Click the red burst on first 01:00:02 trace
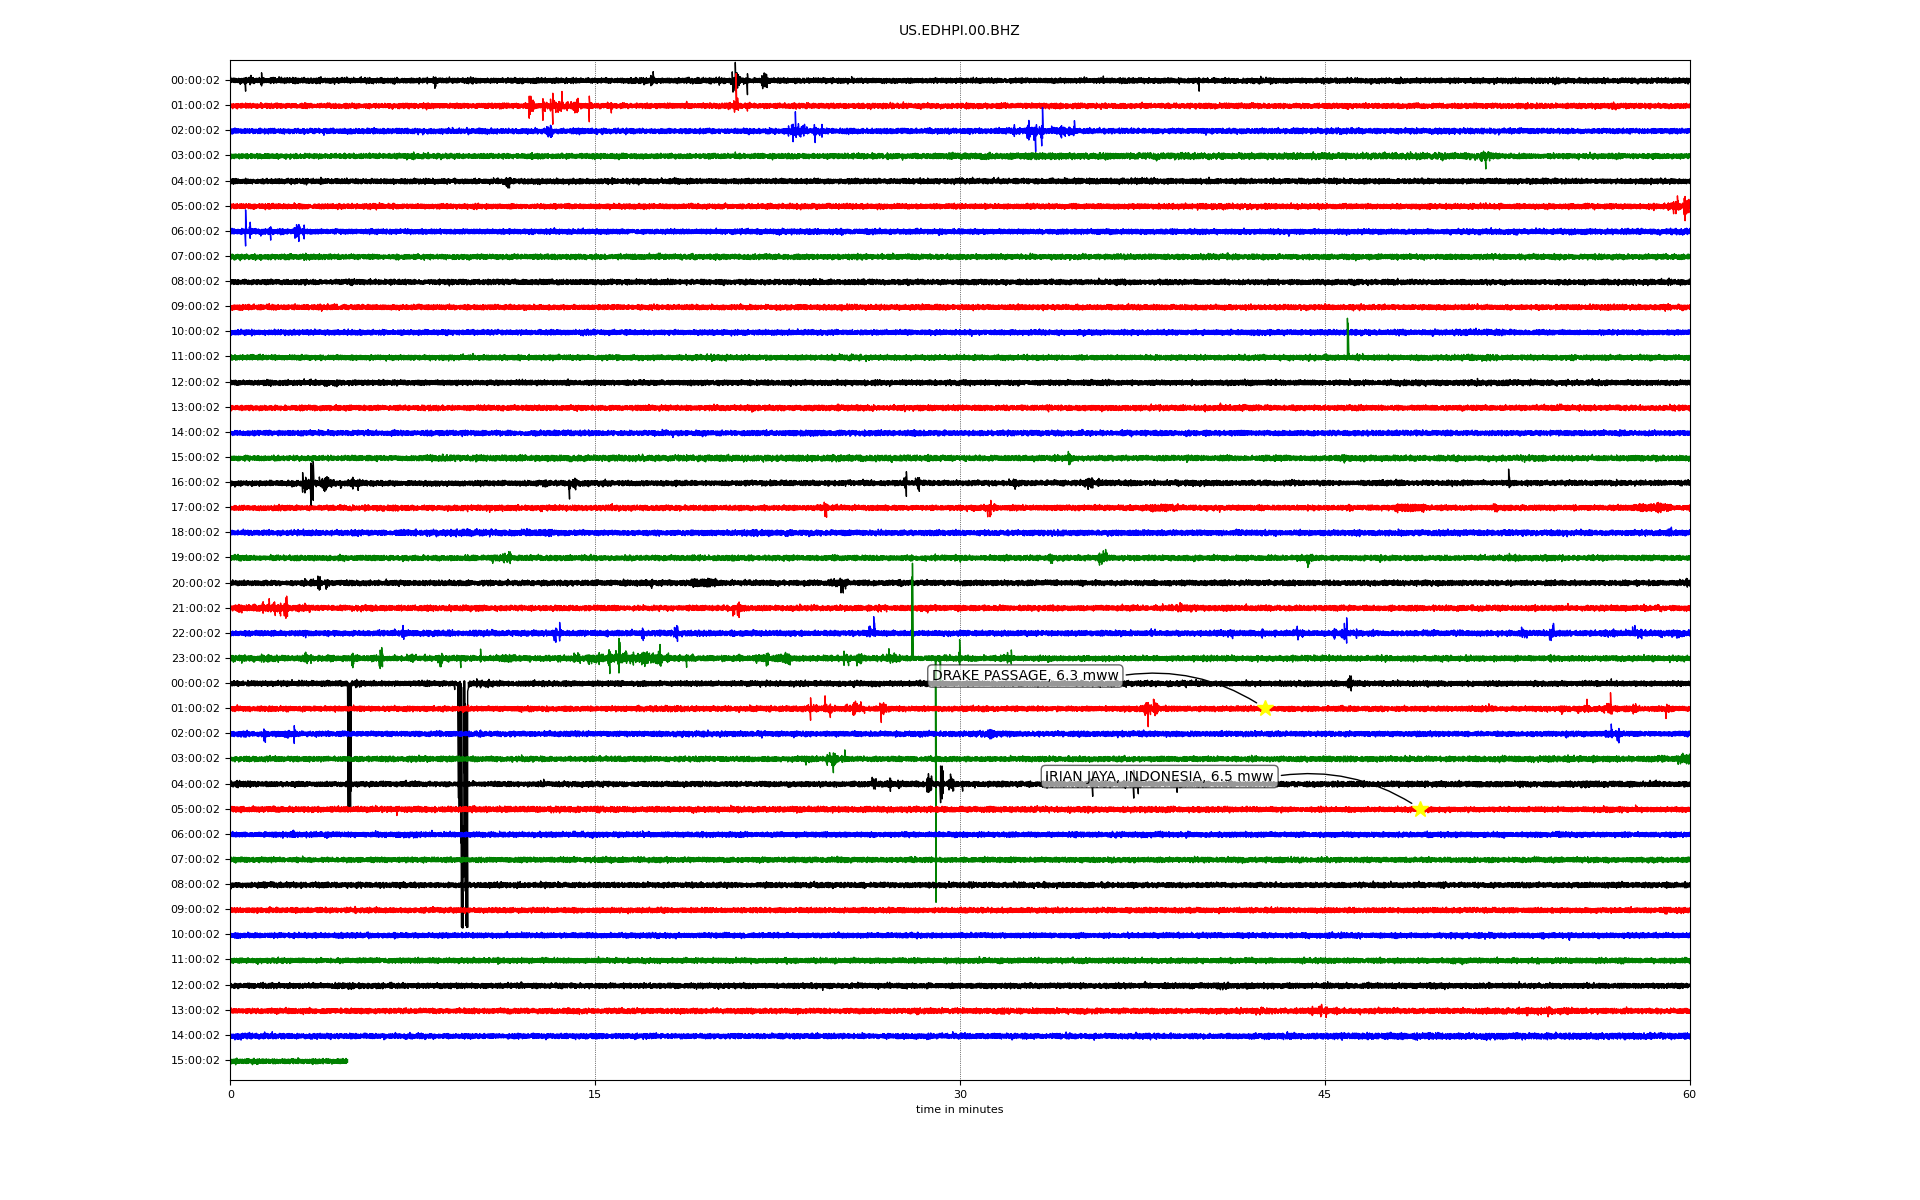This screenshot has height=1200, width=1920. [556, 105]
